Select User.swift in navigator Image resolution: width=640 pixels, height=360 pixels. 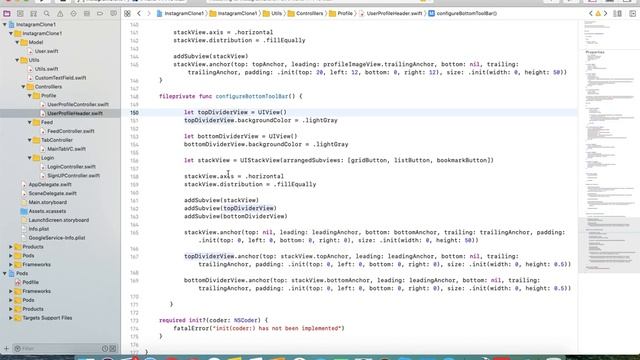point(43,51)
